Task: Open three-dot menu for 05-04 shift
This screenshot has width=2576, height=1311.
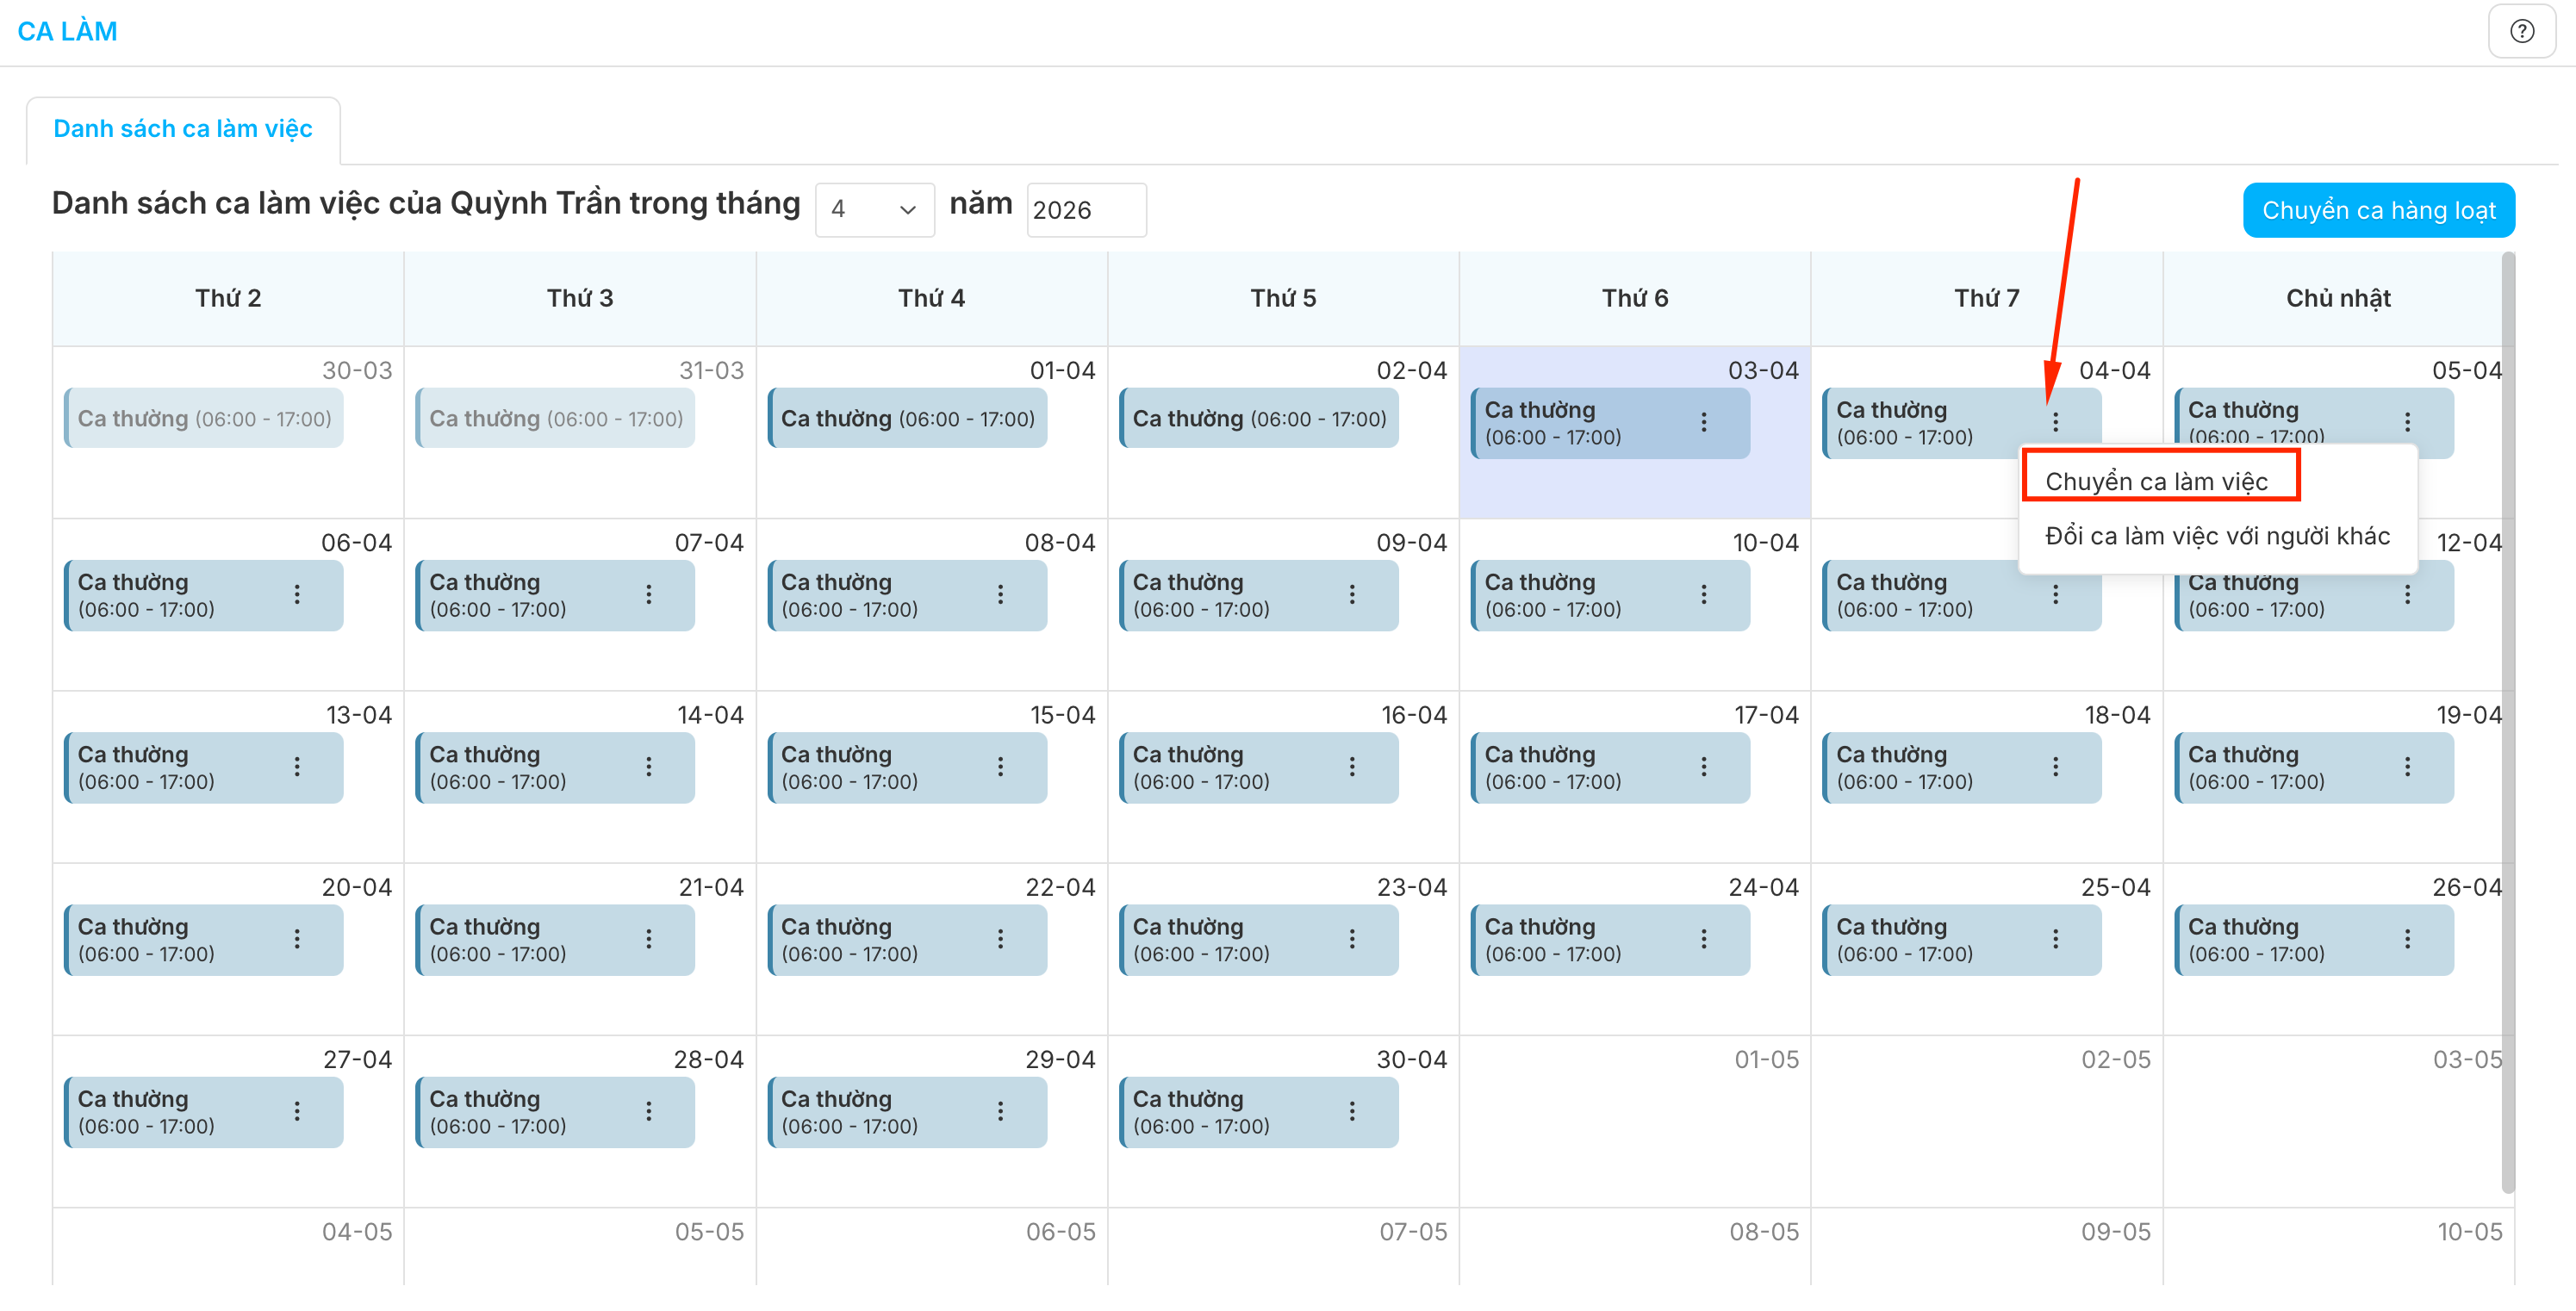Action: point(2407,422)
